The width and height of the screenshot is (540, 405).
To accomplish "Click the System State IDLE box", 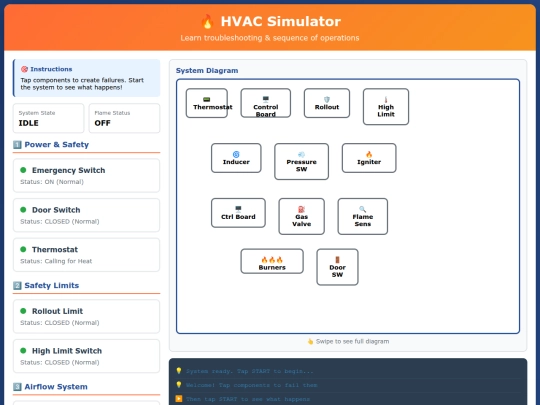I will (49, 118).
